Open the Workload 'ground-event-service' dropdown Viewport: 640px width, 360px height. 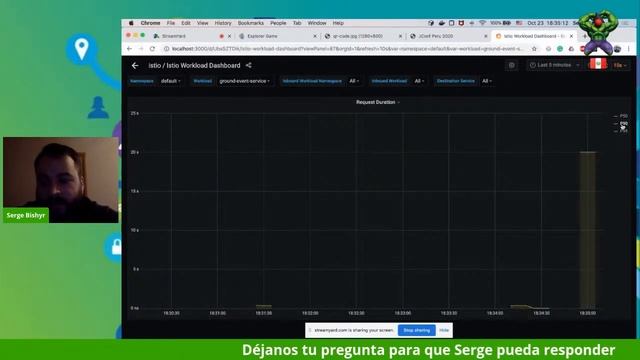[244, 81]
